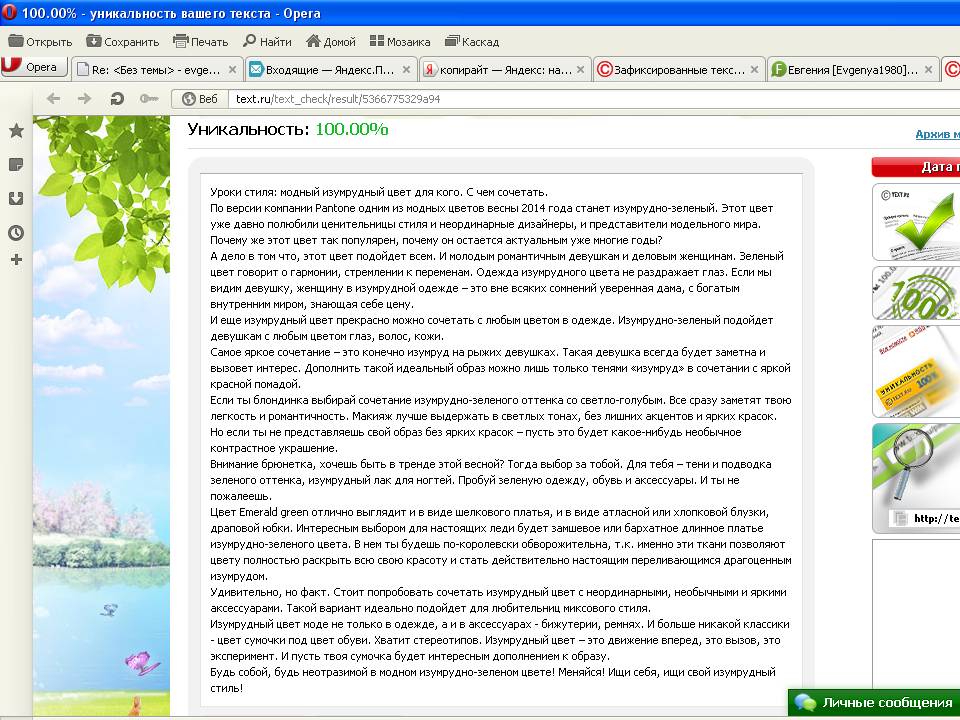The width and height of the screenshot is (960, 720).
Task: Close the Re: <Без темы> tab
Action: coord(232,70)
